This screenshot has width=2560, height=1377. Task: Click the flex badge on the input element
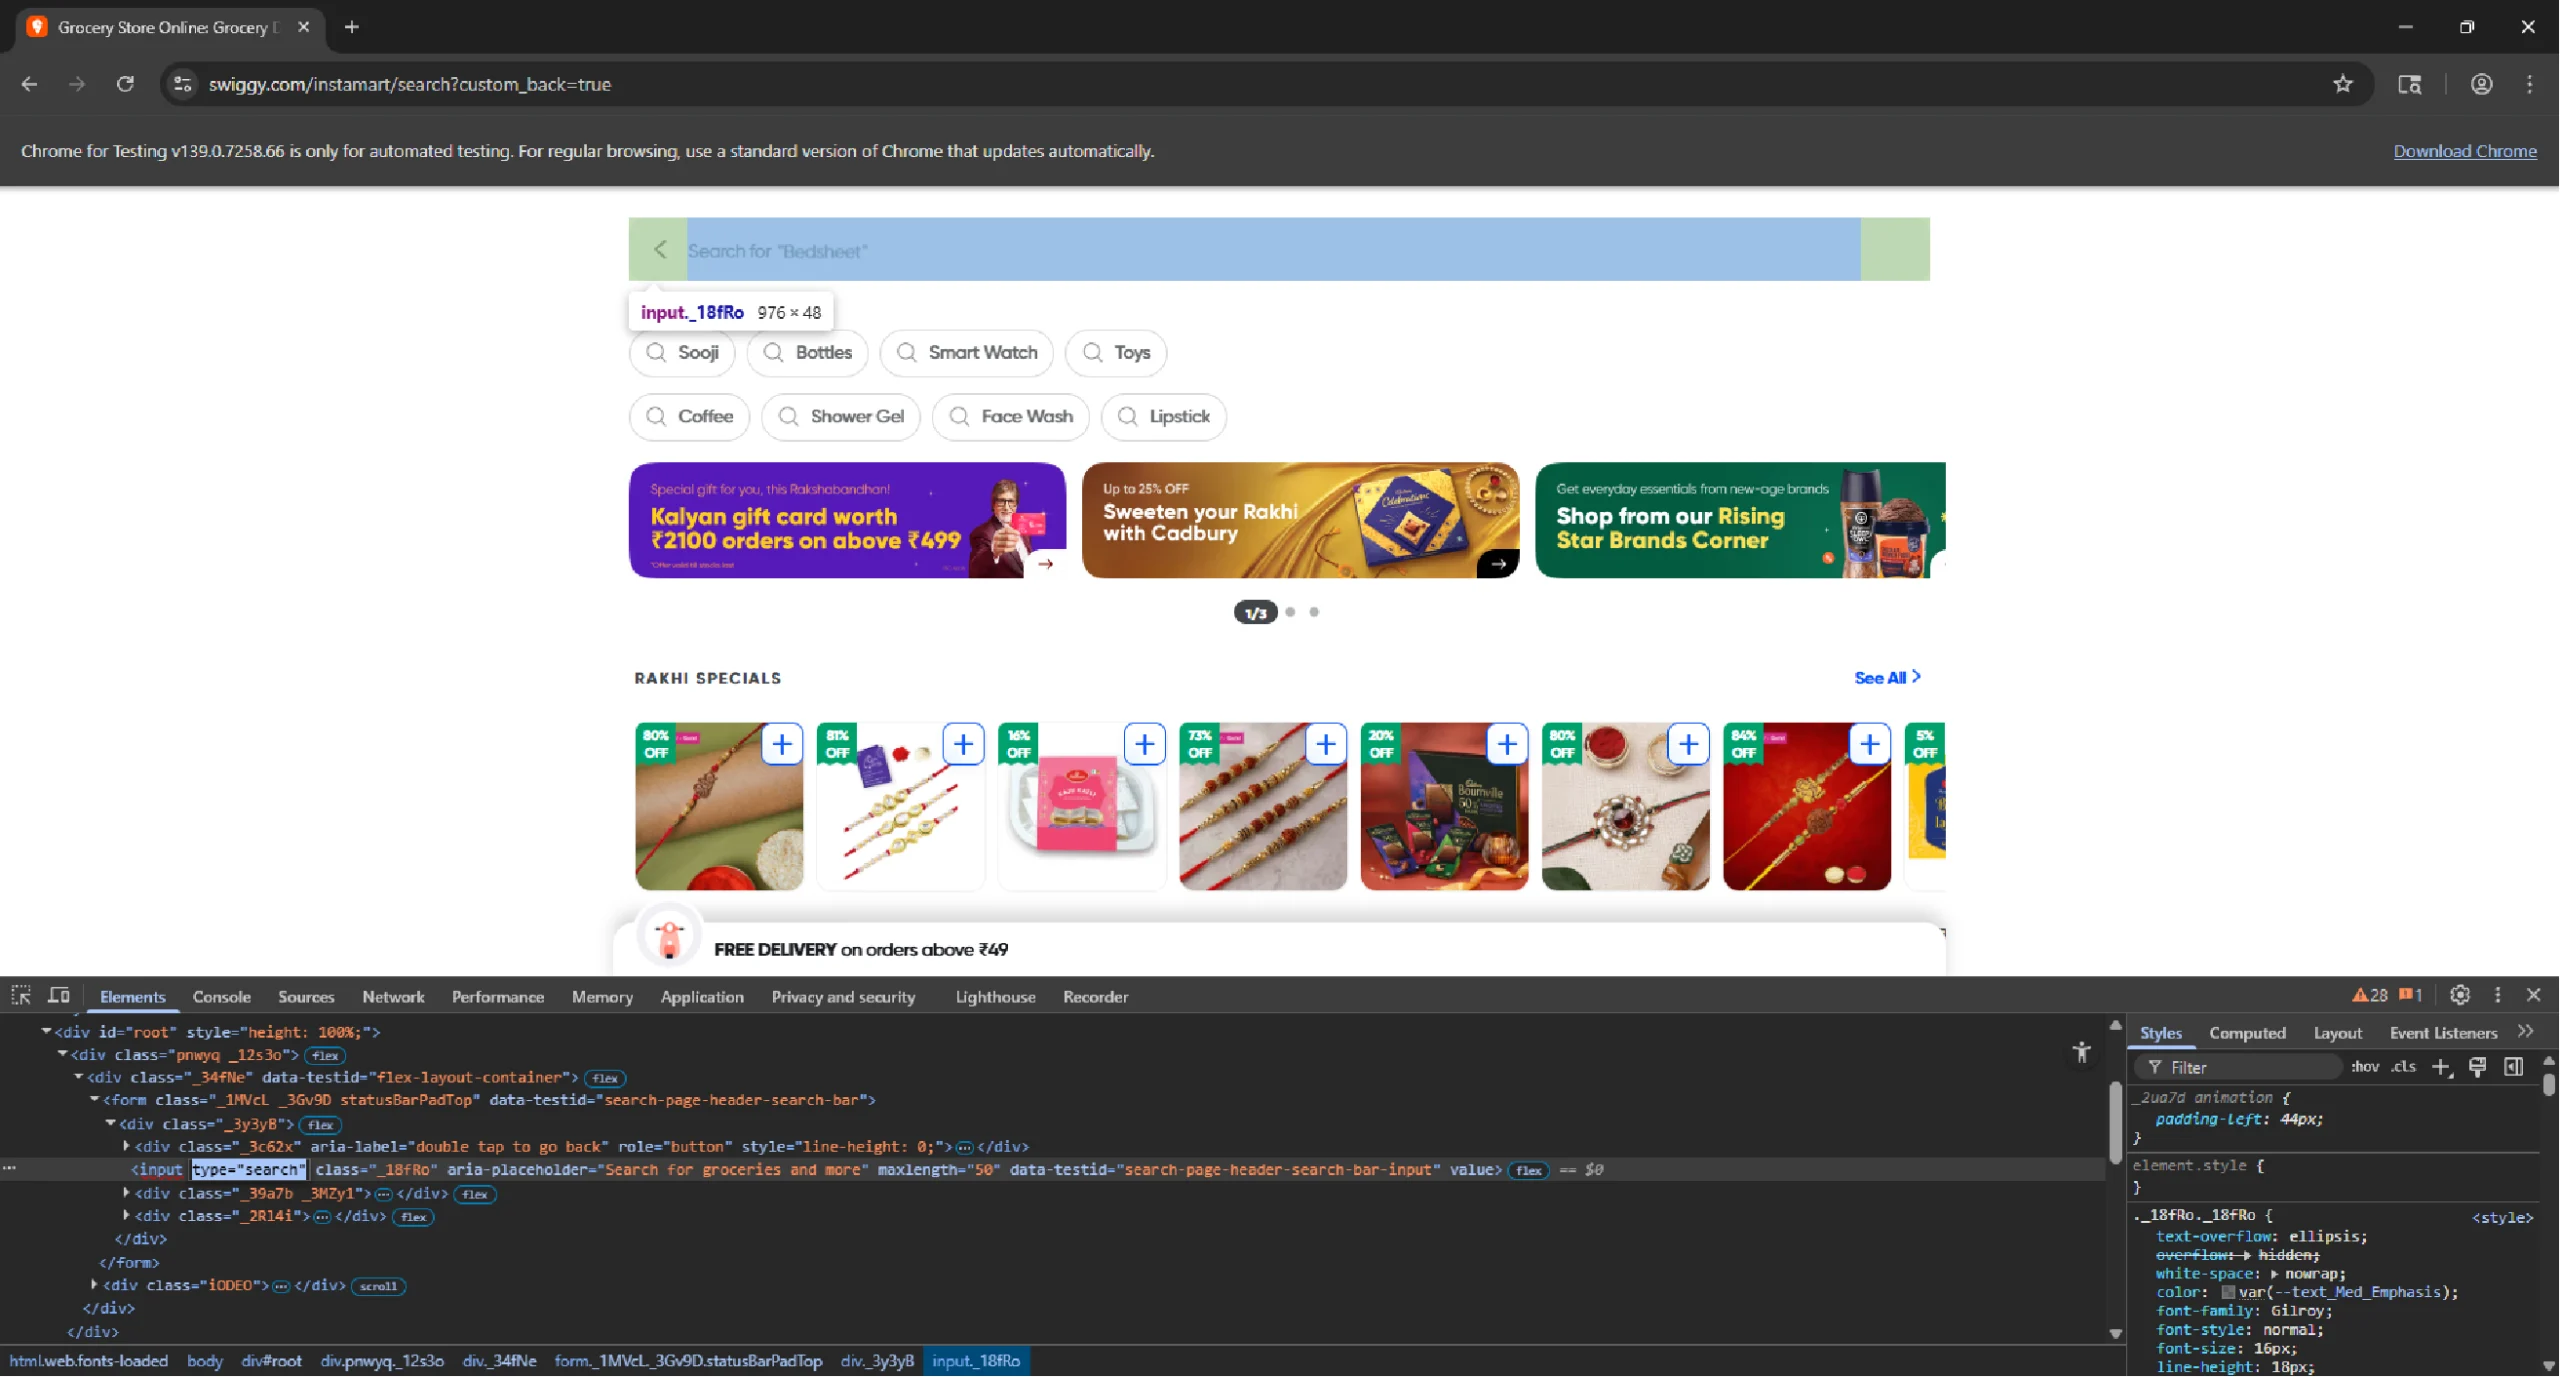coord(1528,1170)
